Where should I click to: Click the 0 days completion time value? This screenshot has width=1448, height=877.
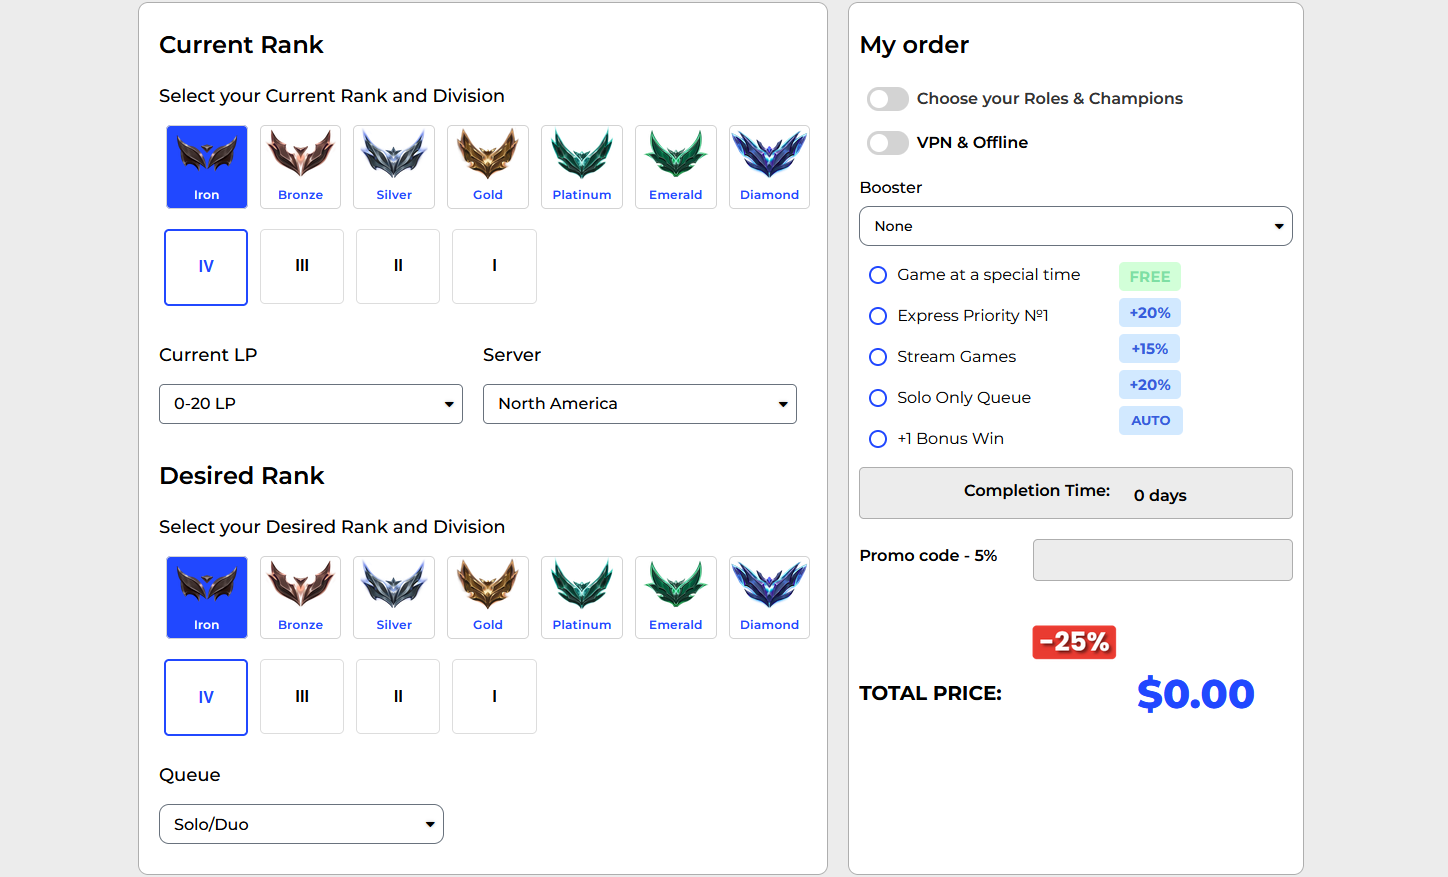(1160, 496)
